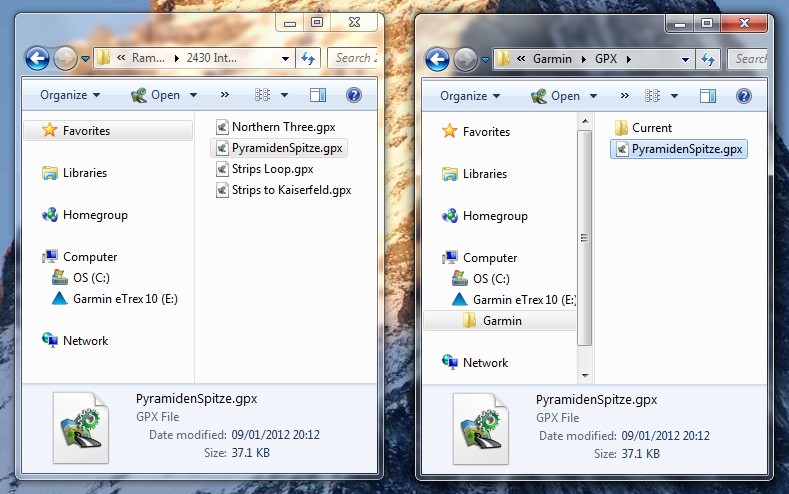Open the Current folder
The image size is (789, 494).
tap(651, 128)
